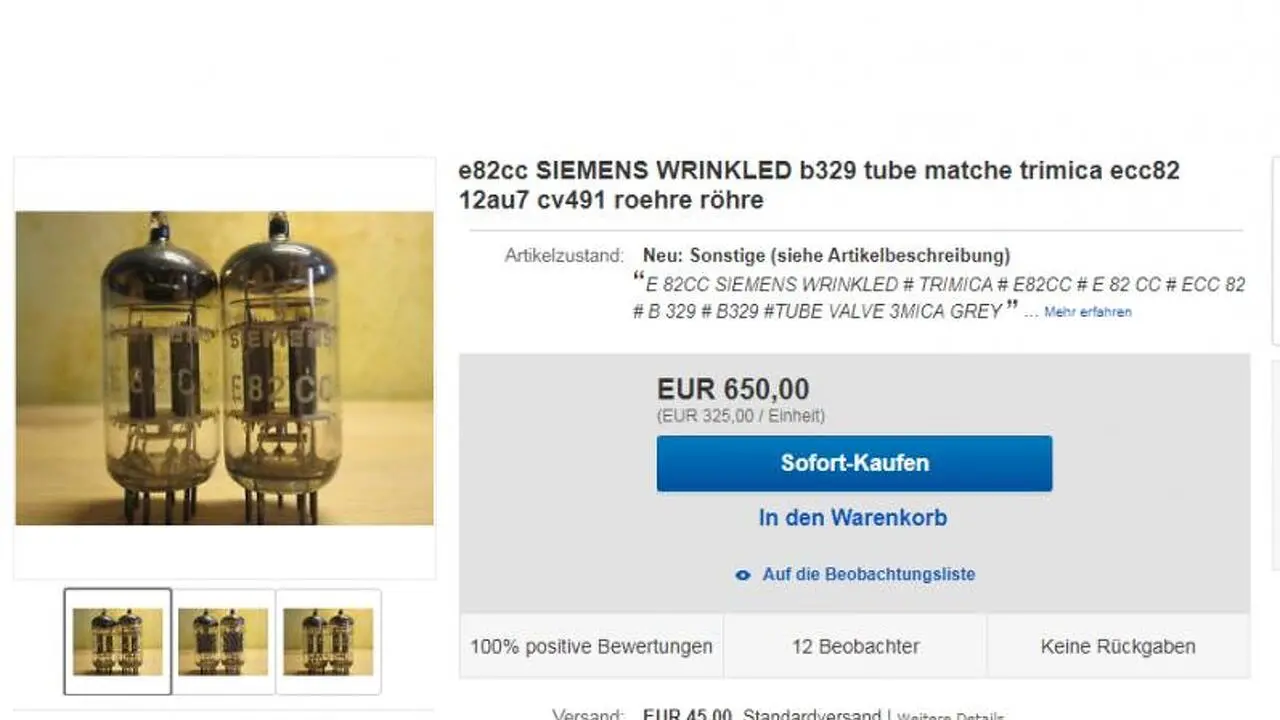Add item via In den Warenkorb

(x=853, y=518)
